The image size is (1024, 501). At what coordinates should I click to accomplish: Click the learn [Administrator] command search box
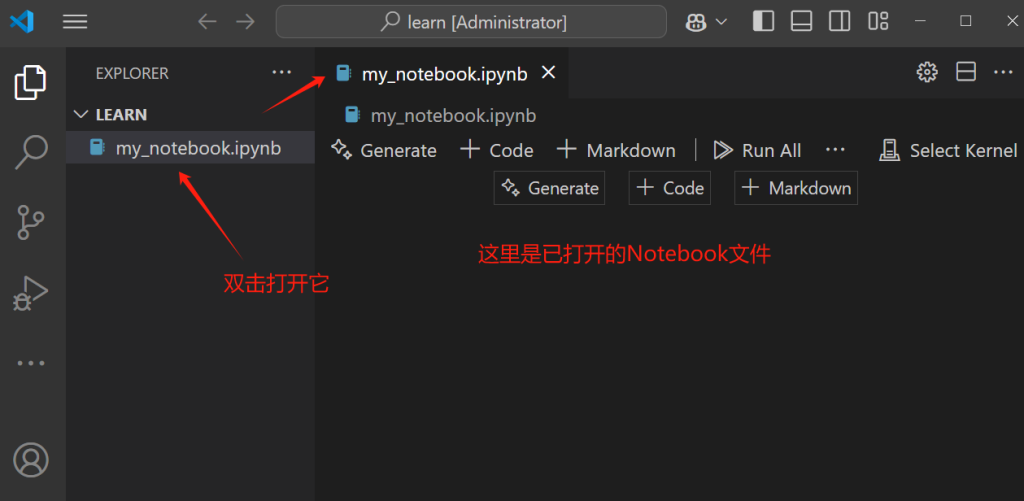(x=471, y=21)
